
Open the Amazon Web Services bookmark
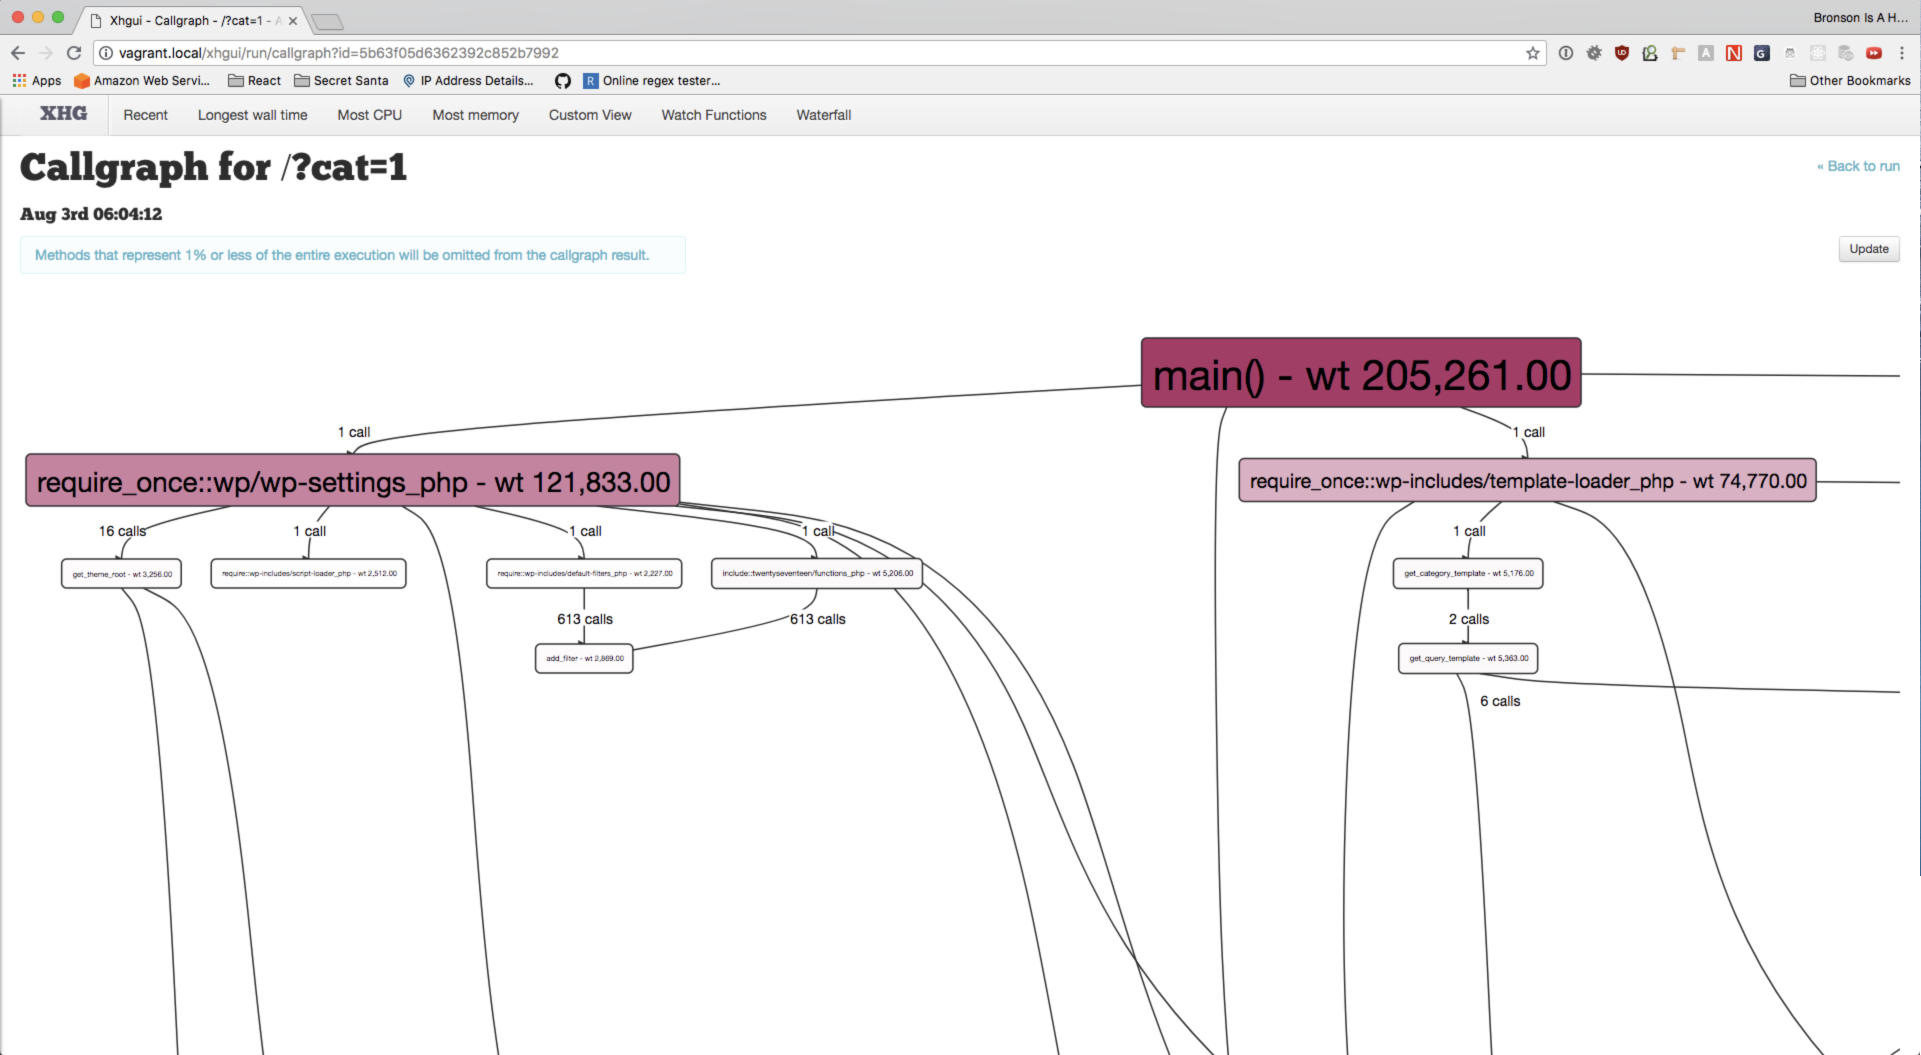142,81
